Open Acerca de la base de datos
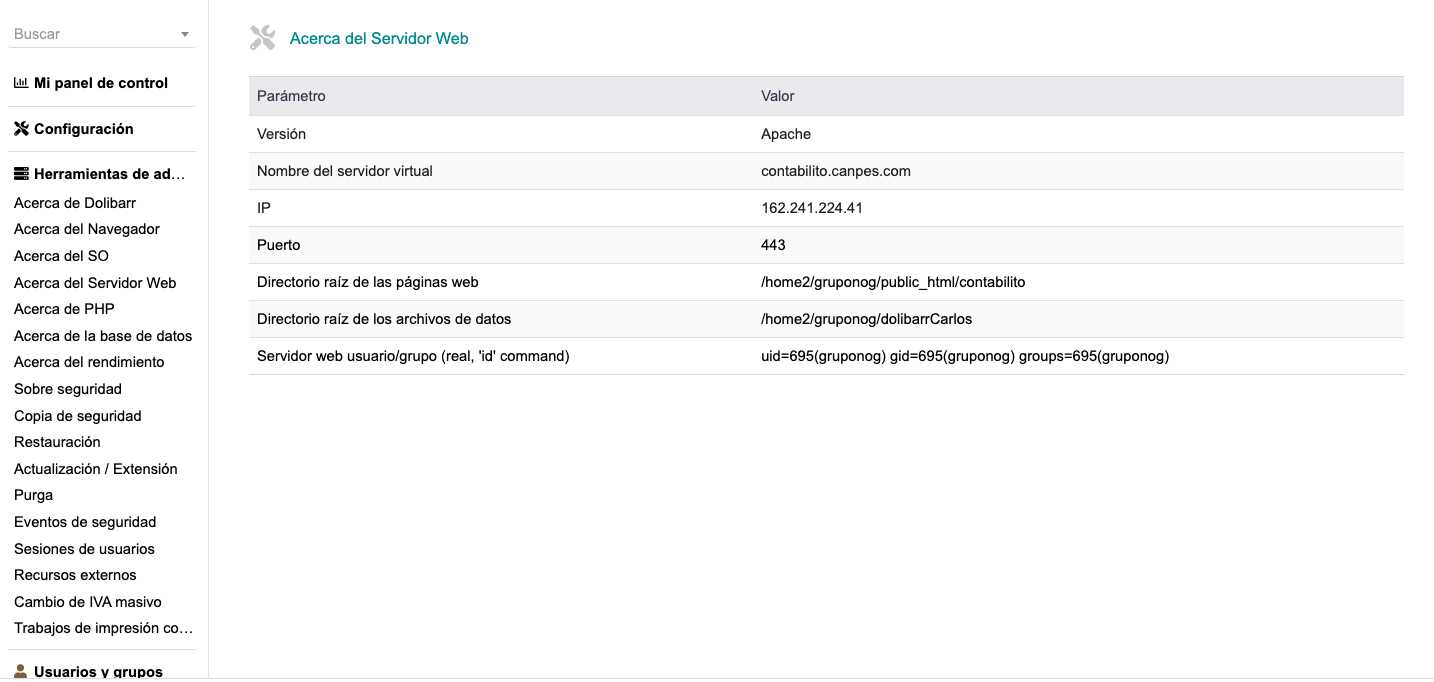Viewport: 1434px width, 682px height. tap(103, 336)
